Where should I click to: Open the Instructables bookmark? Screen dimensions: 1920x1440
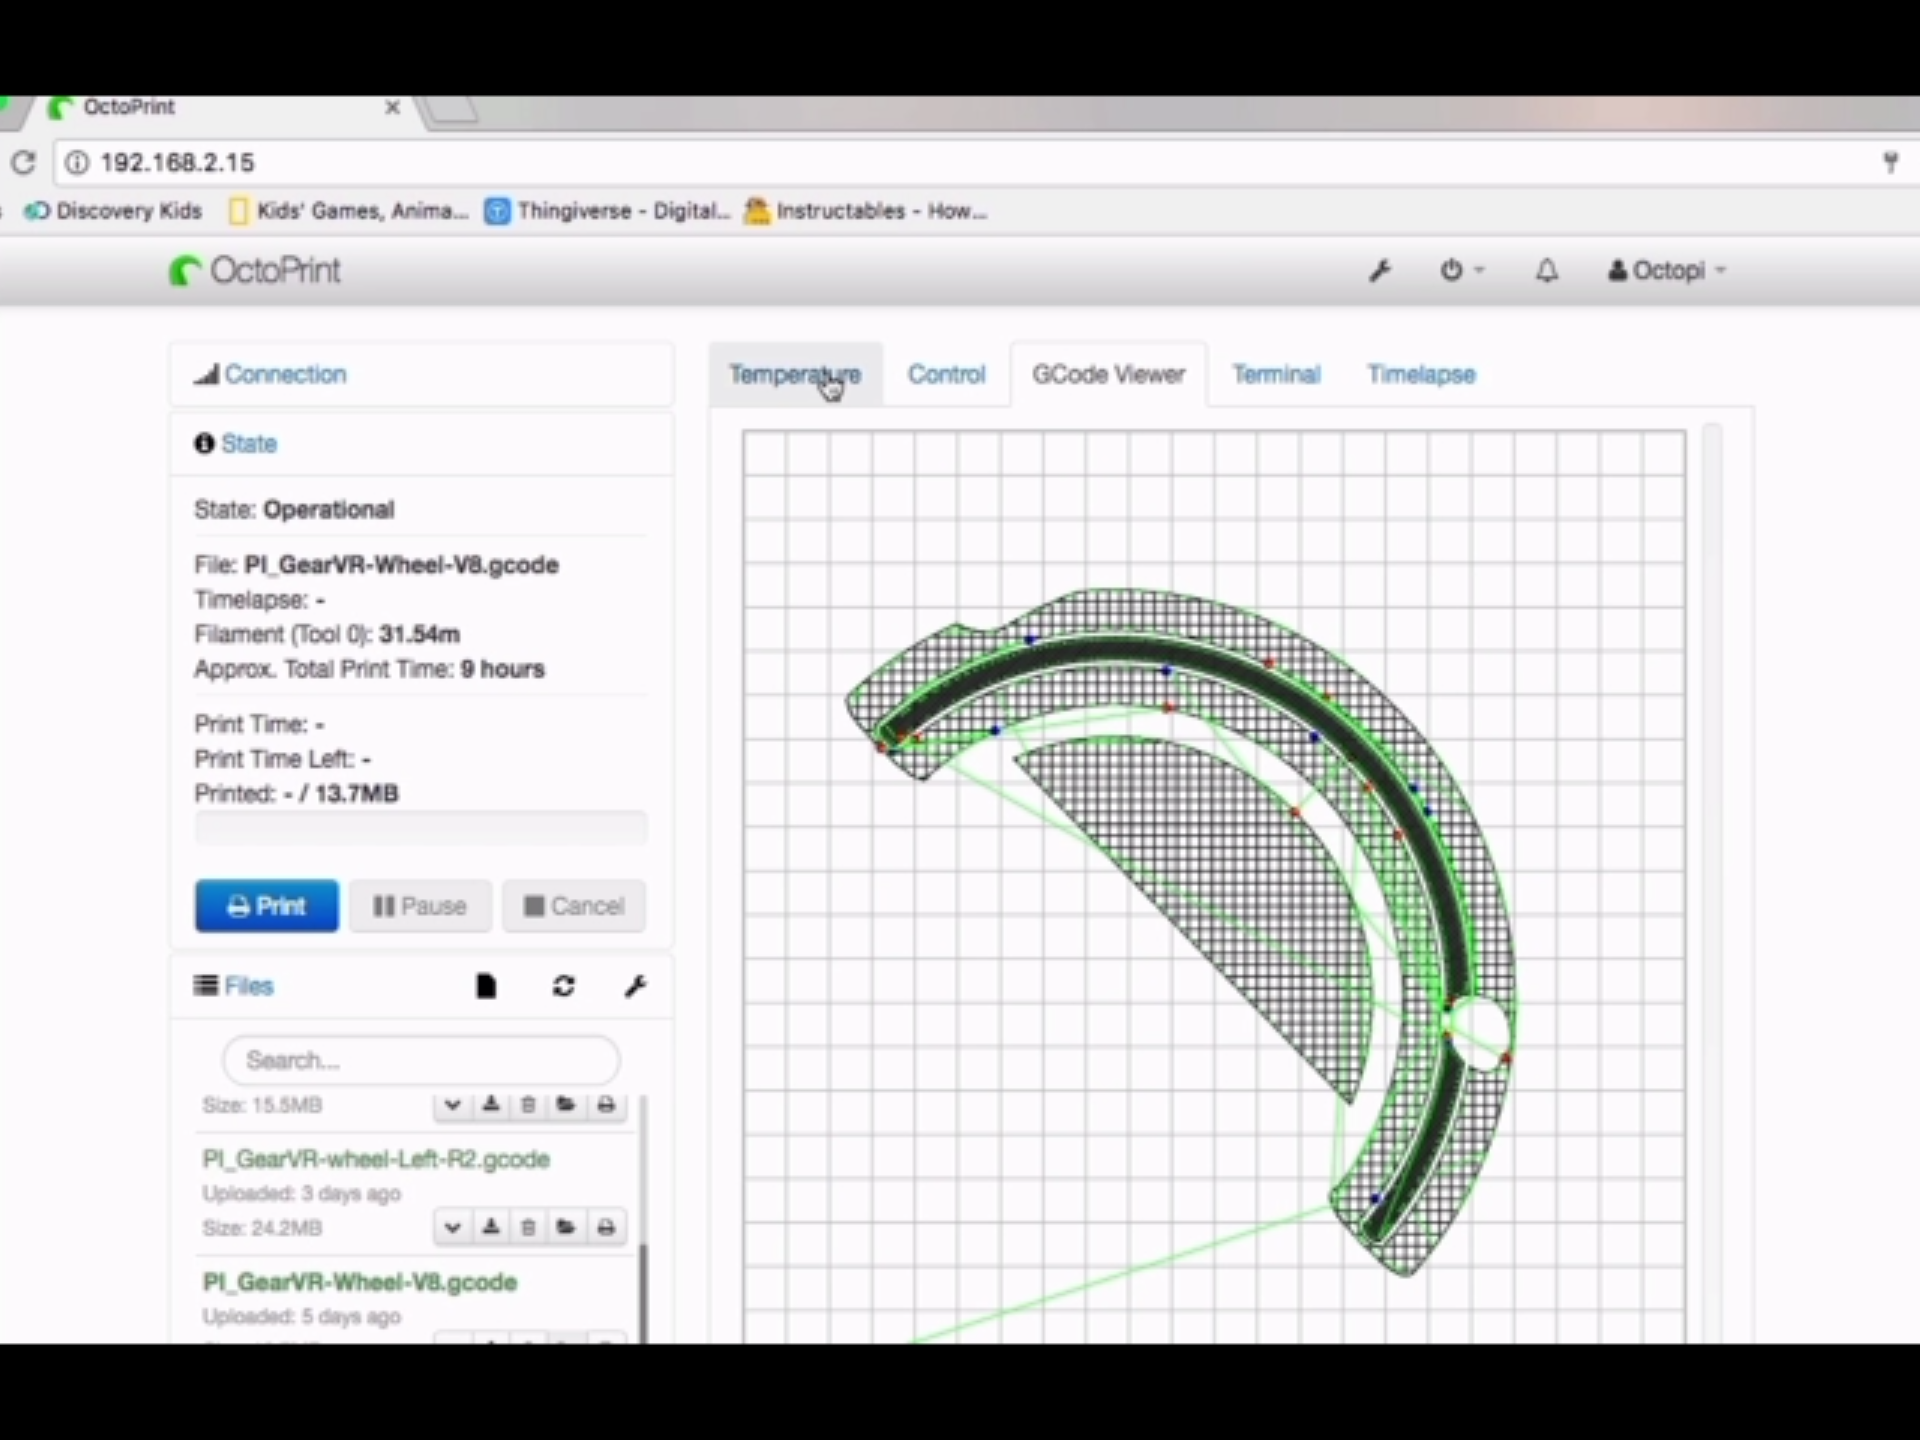point(866,211)
